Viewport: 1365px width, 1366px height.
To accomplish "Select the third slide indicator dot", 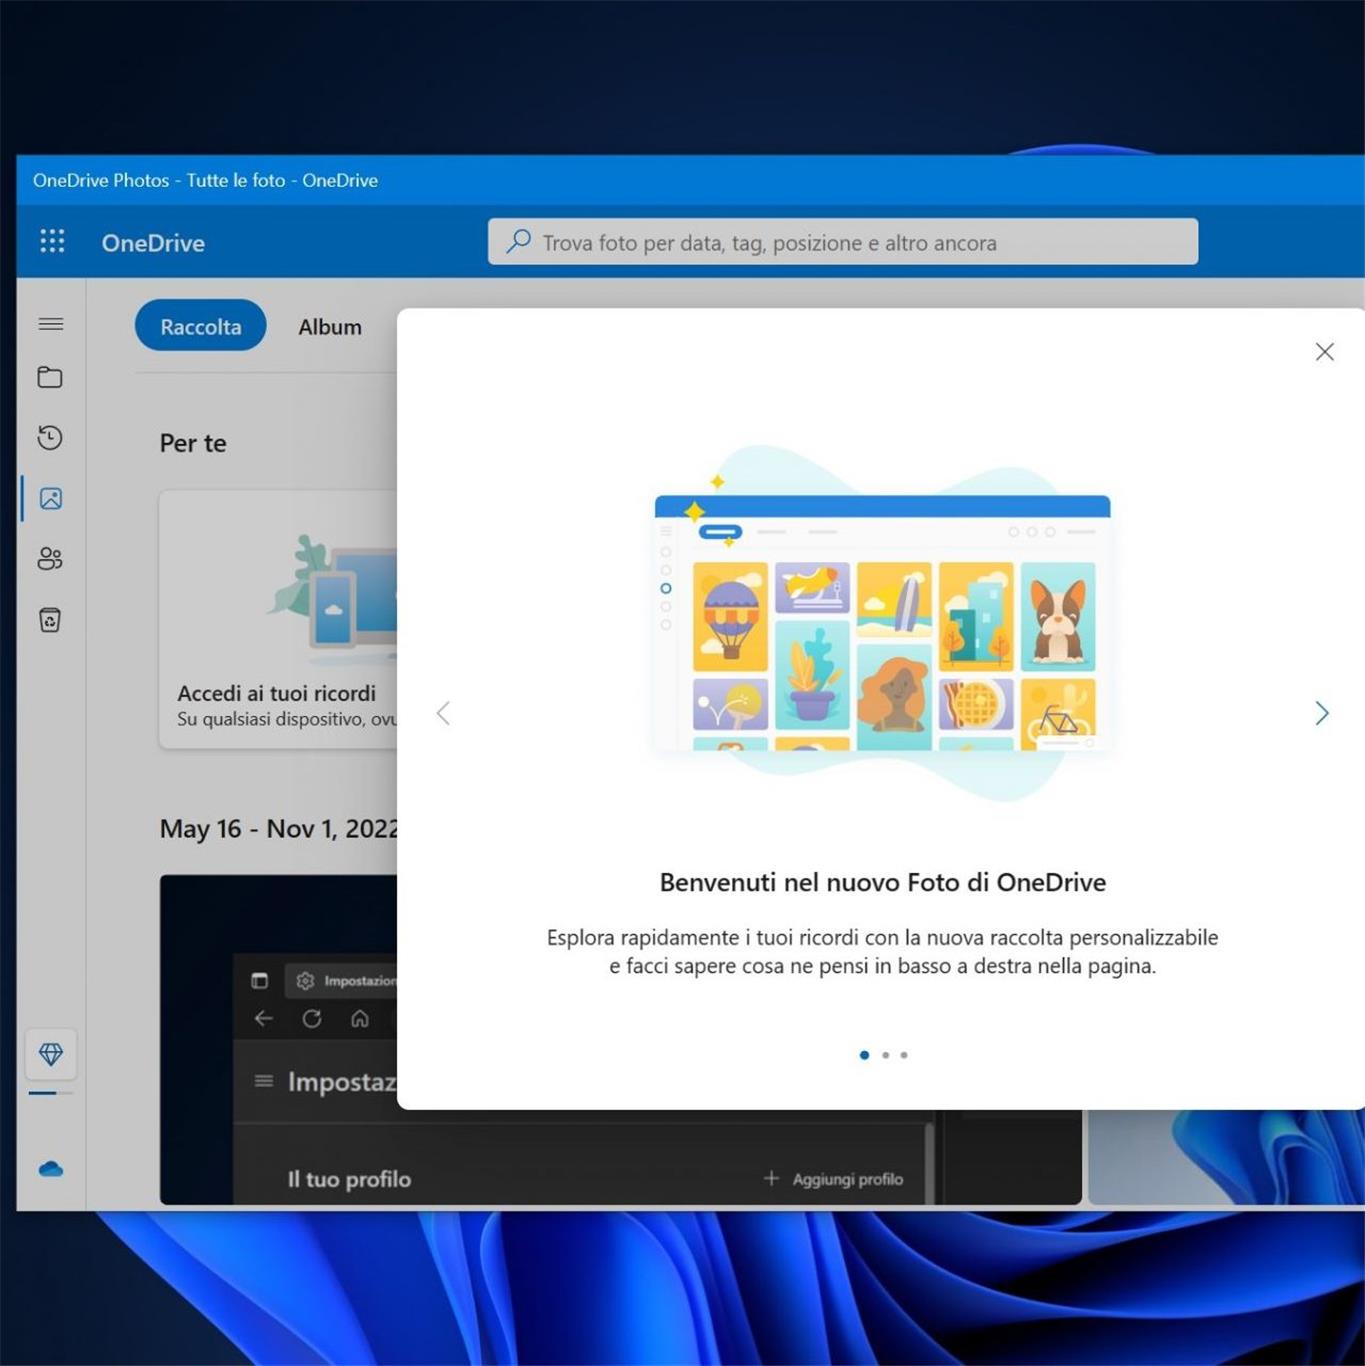I will pyautogui.click(x=904, y=1055).
